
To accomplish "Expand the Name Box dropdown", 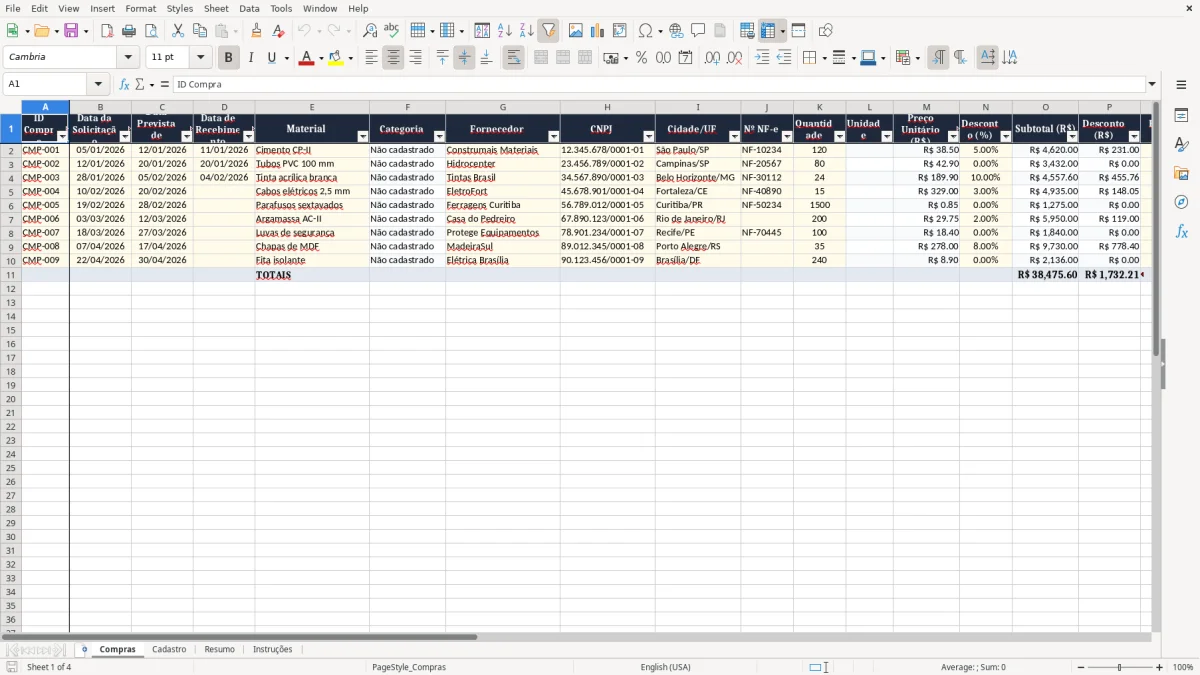I will [x=98, y=85].
